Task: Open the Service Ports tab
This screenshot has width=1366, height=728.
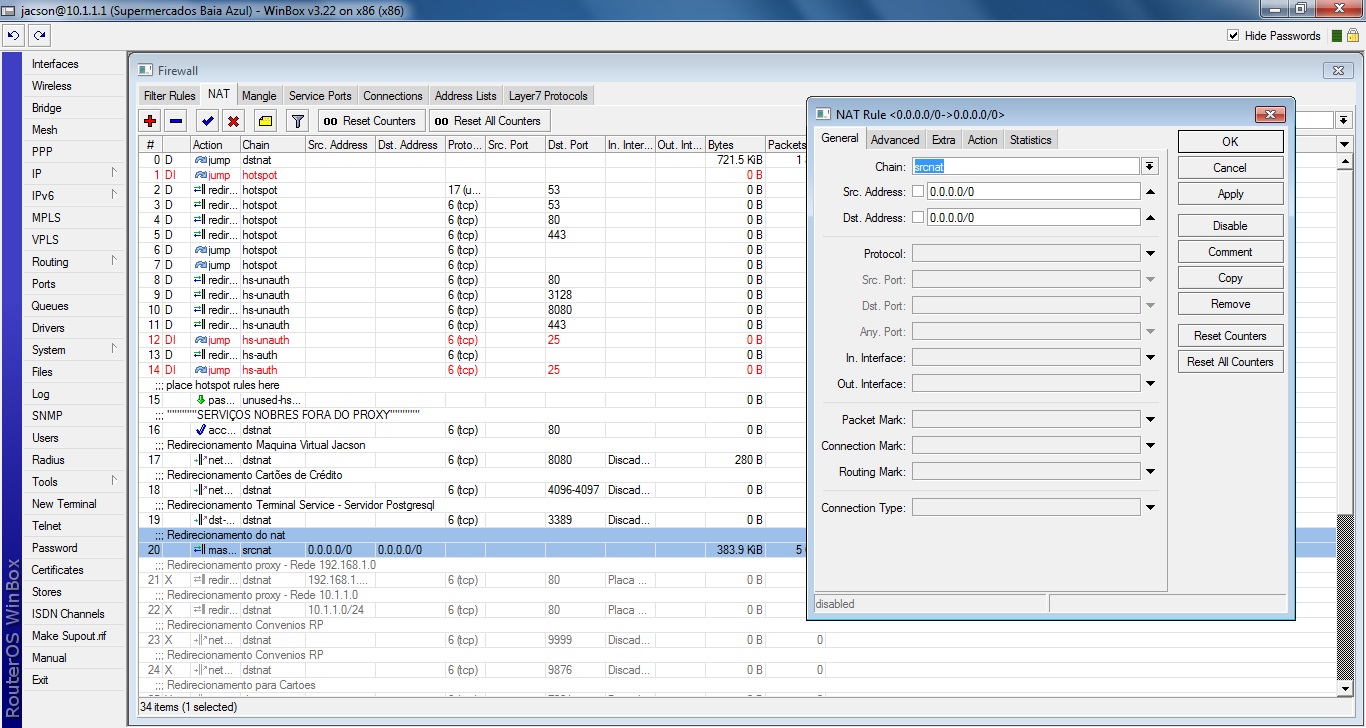Action: coord(320,96)
